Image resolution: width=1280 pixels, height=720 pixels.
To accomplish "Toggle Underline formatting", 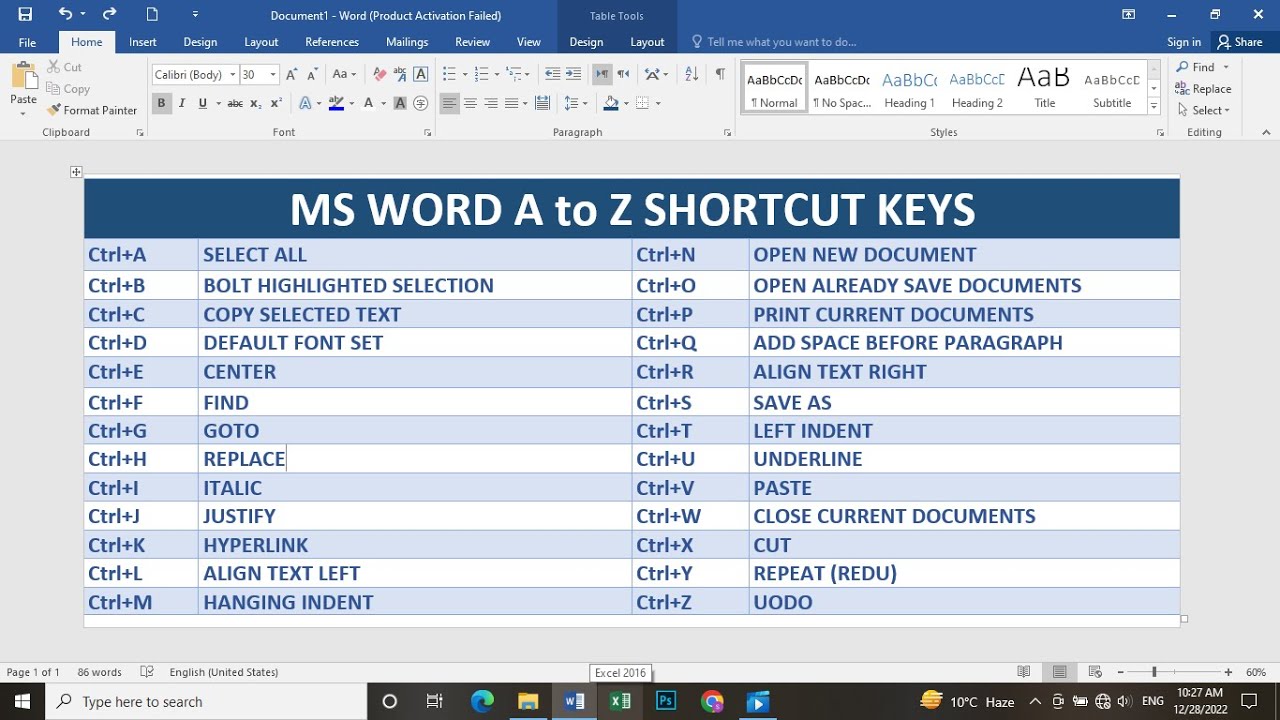I will (203, 103).
